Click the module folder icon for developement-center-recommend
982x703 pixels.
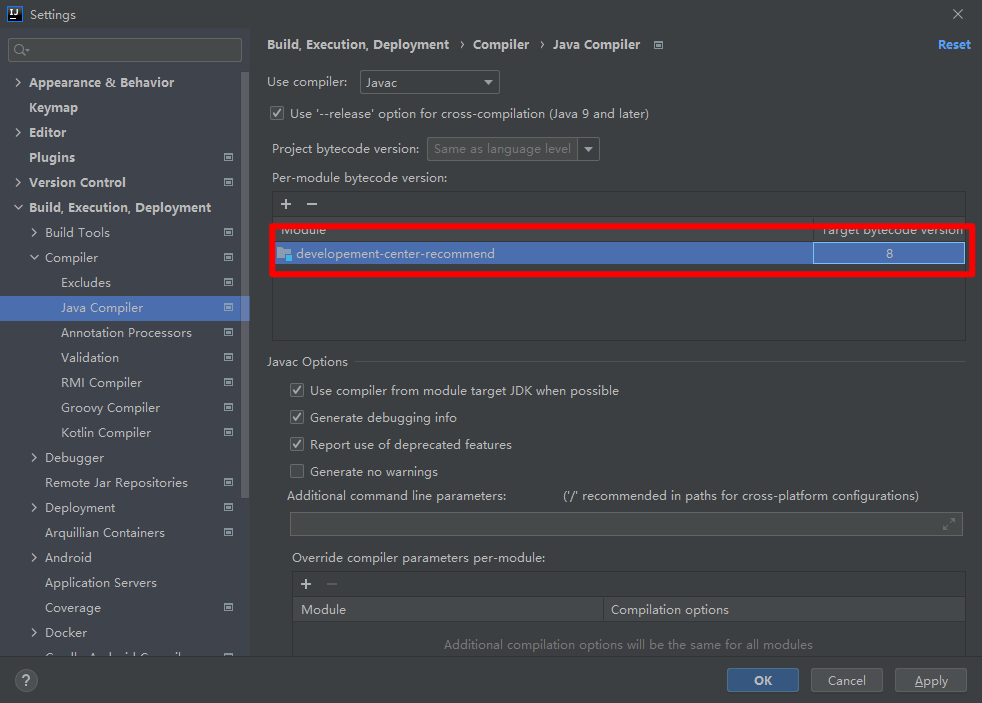285,254
